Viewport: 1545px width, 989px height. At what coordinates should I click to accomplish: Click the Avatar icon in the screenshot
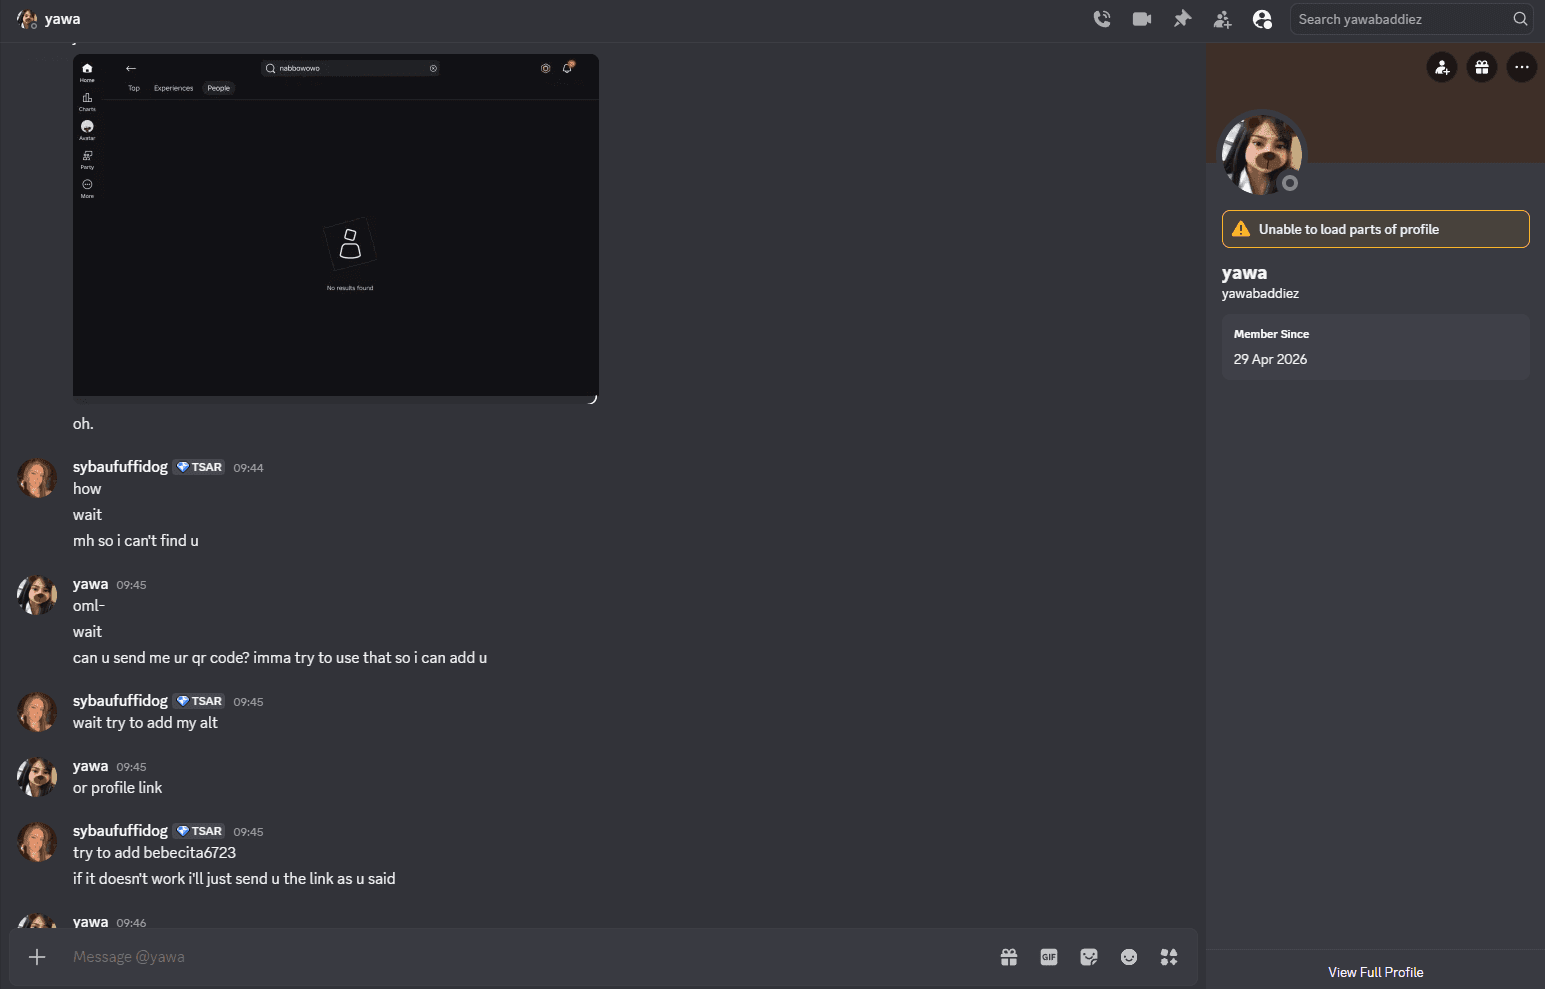pyautogui.click(x=87, y=130)
